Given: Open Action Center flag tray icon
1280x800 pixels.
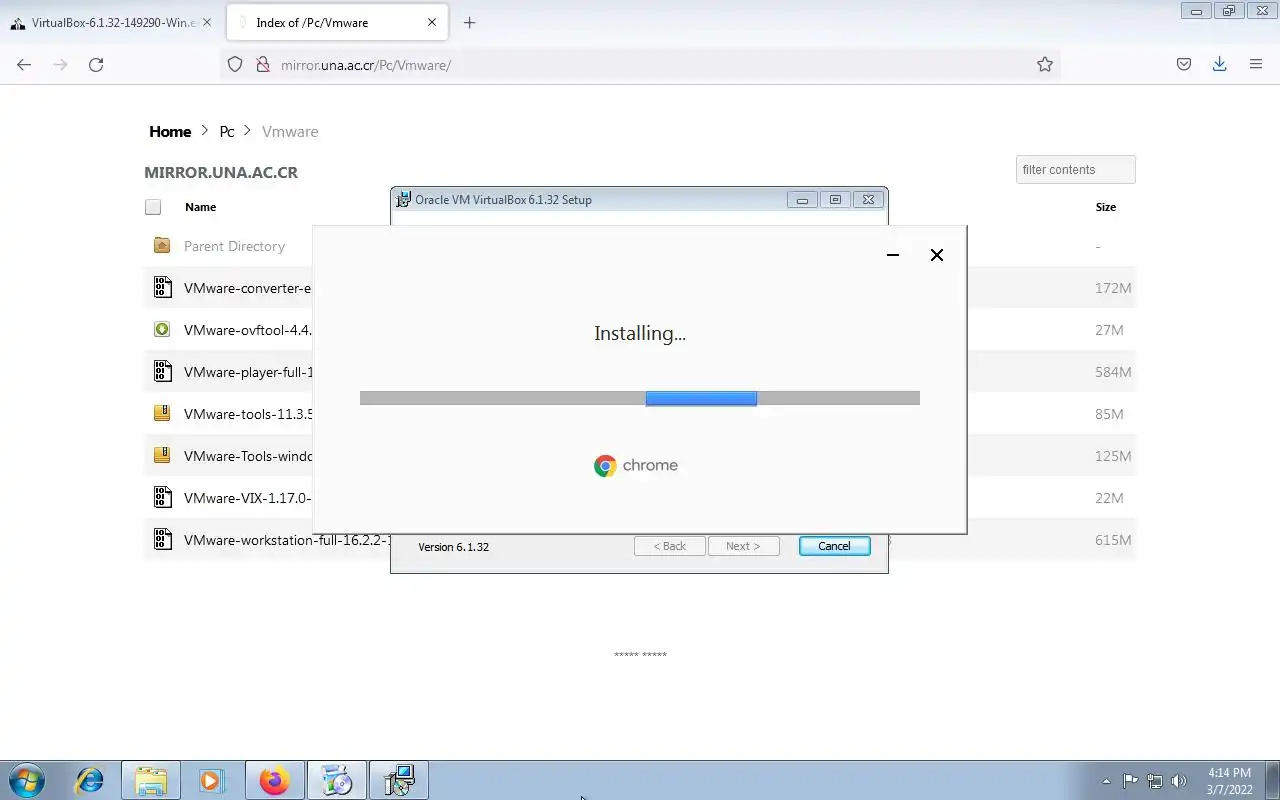Looking at the screenshot, I should click(1130, 781).
